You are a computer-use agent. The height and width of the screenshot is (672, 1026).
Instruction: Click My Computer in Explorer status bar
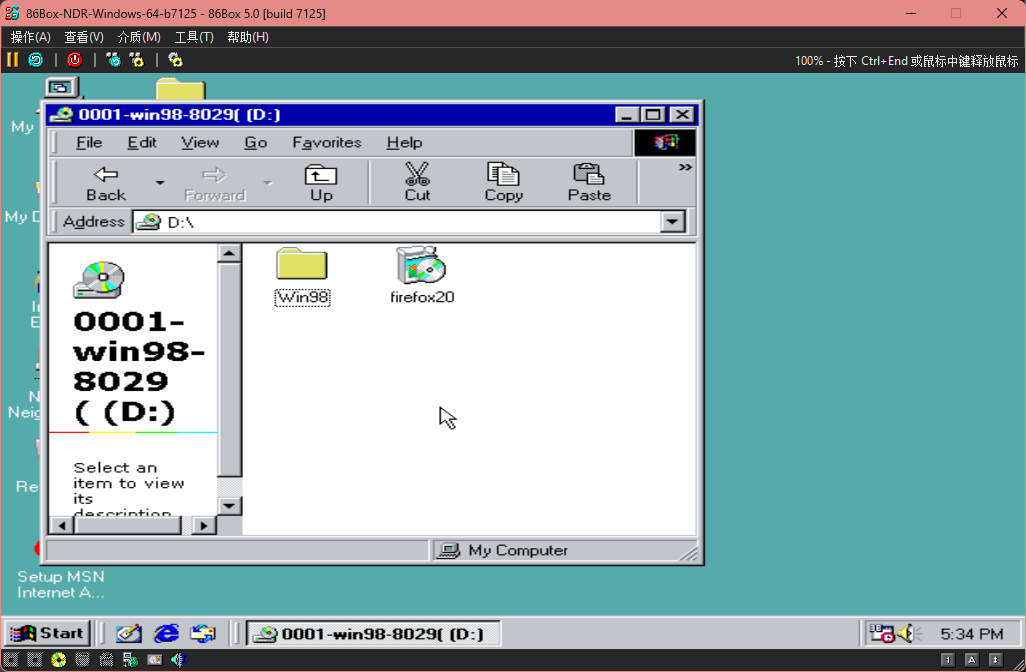click(503, 550)
